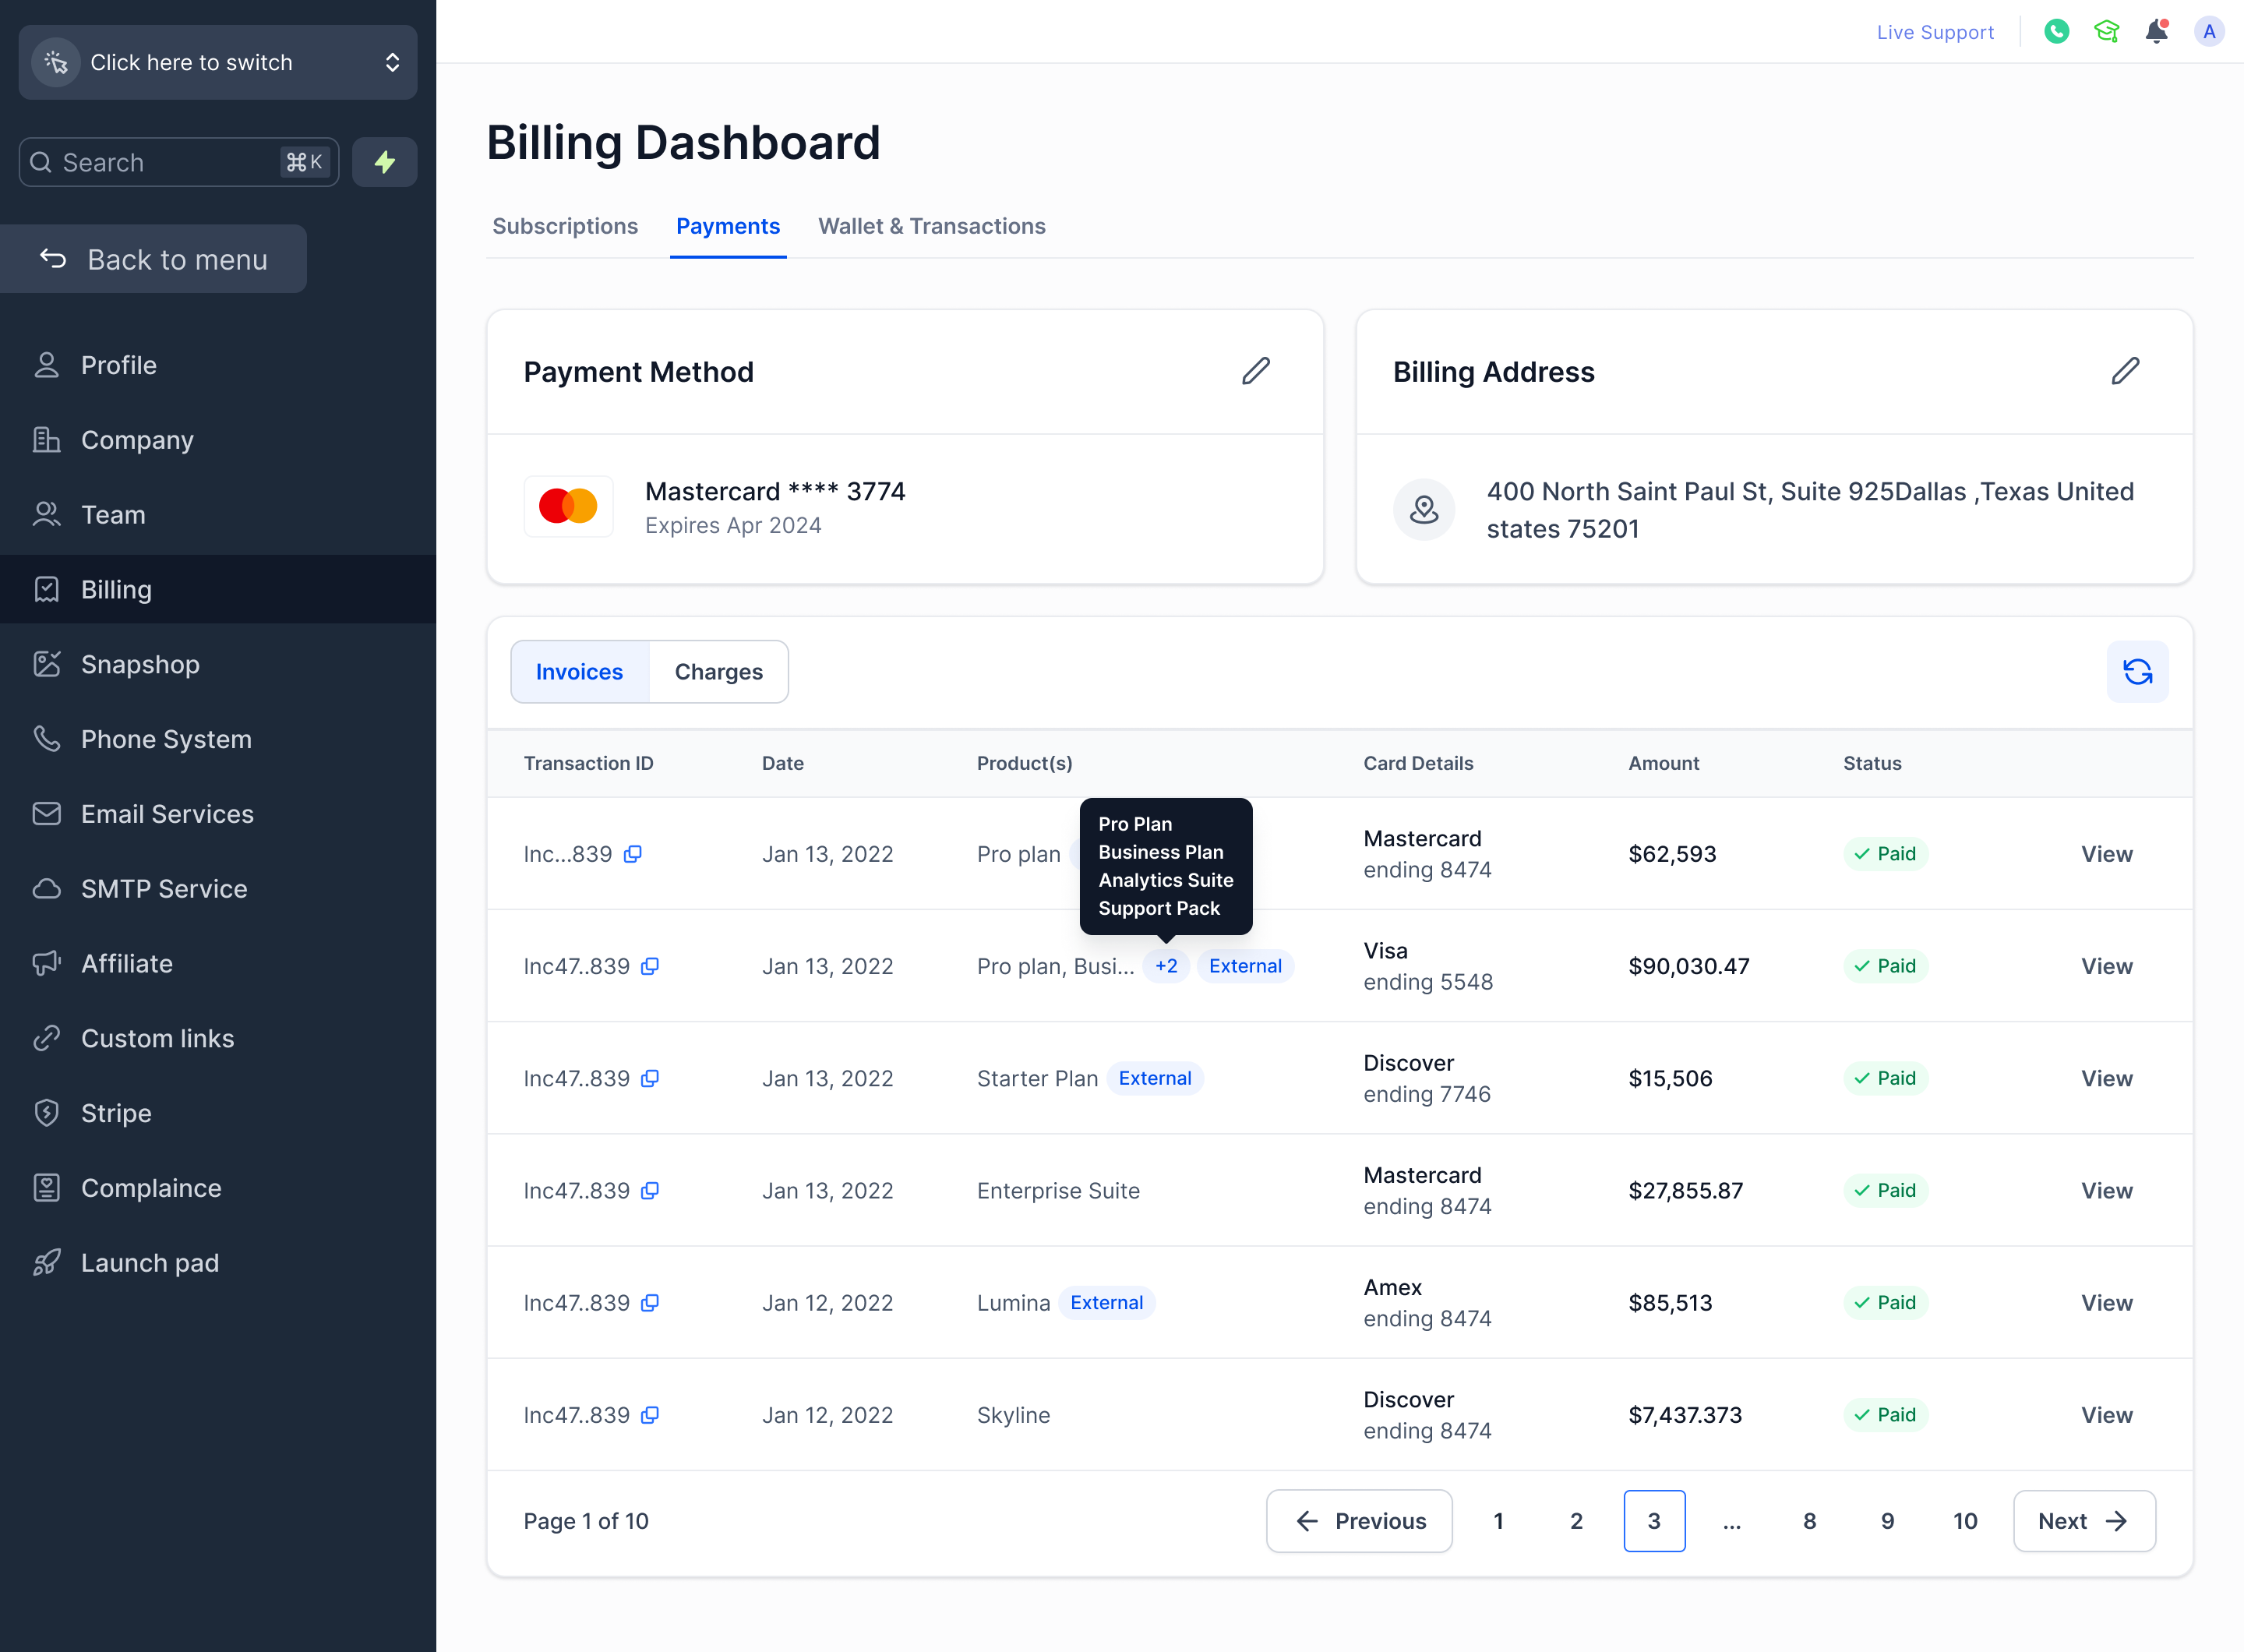Switch to the Subscriptions tab
Screen dimensions: 2244x1652
(565, 226)
